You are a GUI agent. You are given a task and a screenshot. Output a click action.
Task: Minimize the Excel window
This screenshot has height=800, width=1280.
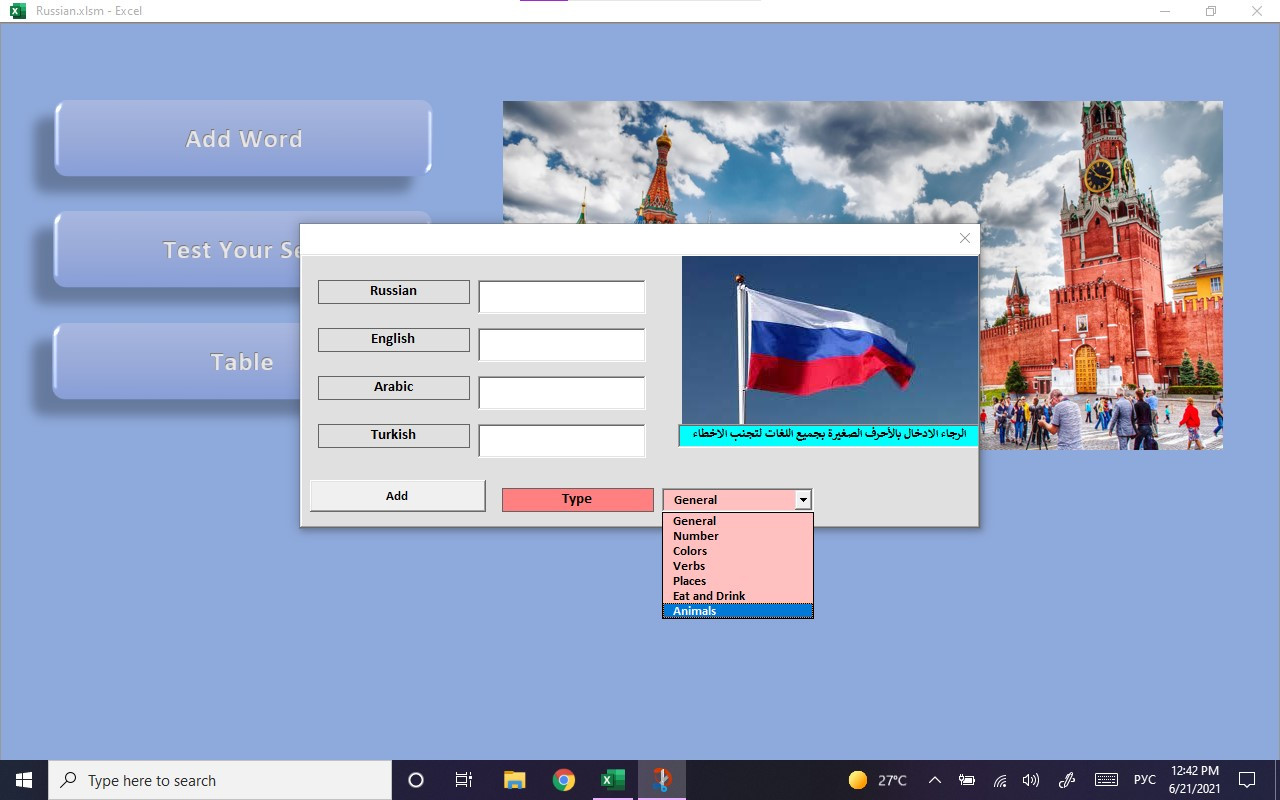pyautogui.click(x=1165, y=11)
